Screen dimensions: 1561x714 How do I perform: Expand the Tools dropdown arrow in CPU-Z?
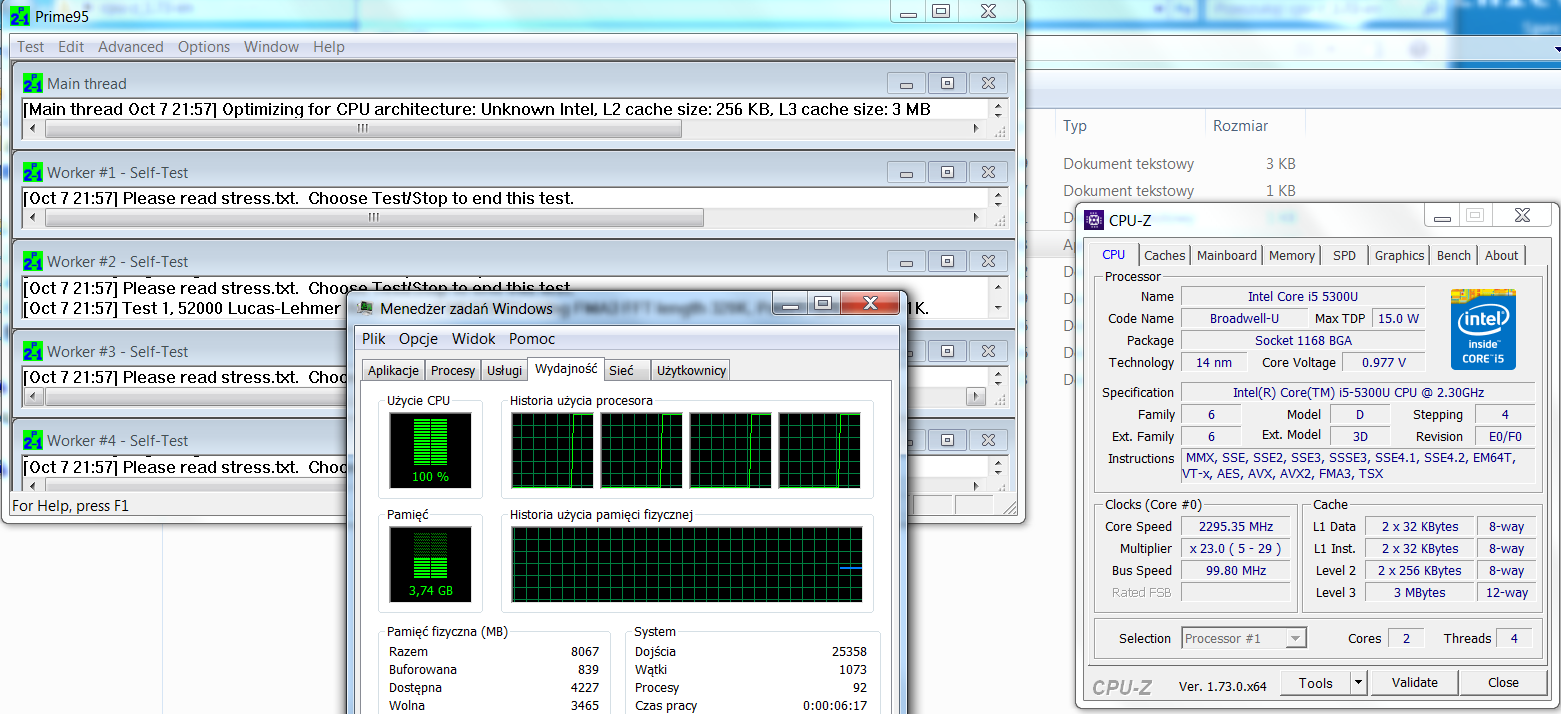pyautogui.click(x=1358, y=683)
